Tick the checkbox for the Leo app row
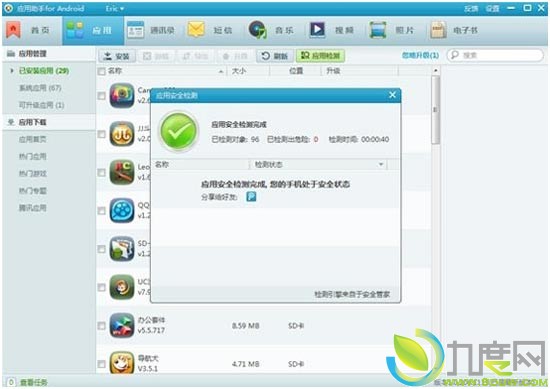550x389 pixels. (x=101, y=172)
